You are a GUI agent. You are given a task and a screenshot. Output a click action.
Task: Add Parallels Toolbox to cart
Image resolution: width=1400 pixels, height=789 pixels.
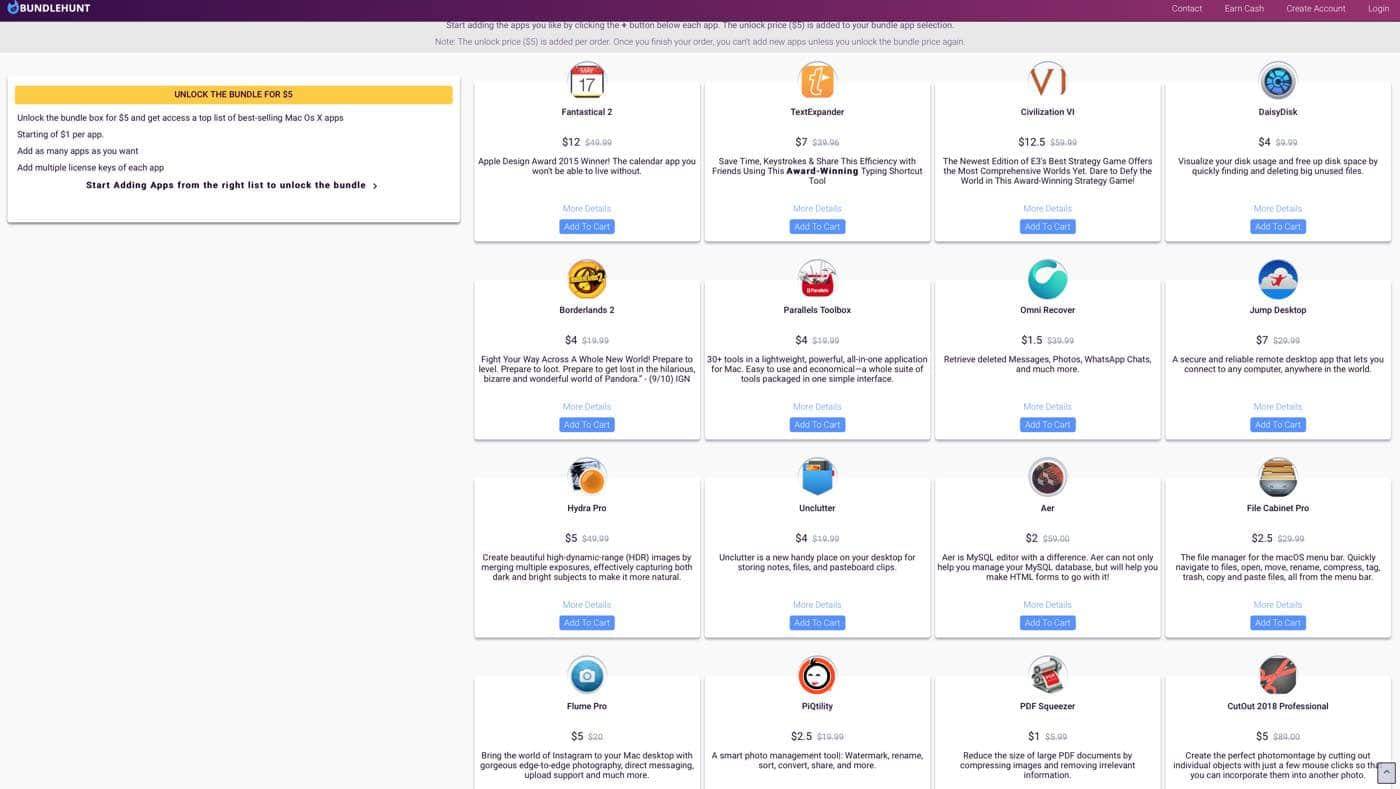(x=817, y=425)
